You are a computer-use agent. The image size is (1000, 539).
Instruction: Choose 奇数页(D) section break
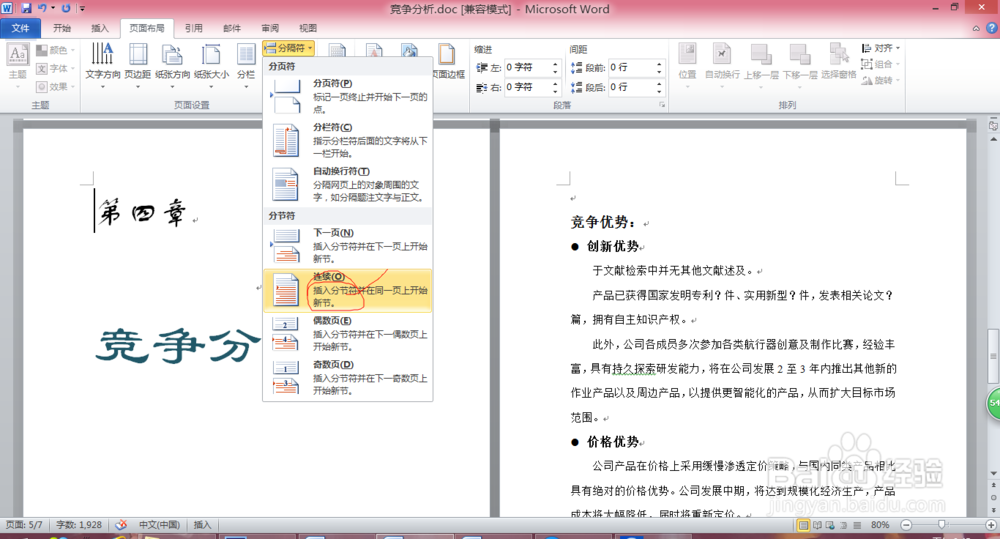tap(348, 378)
